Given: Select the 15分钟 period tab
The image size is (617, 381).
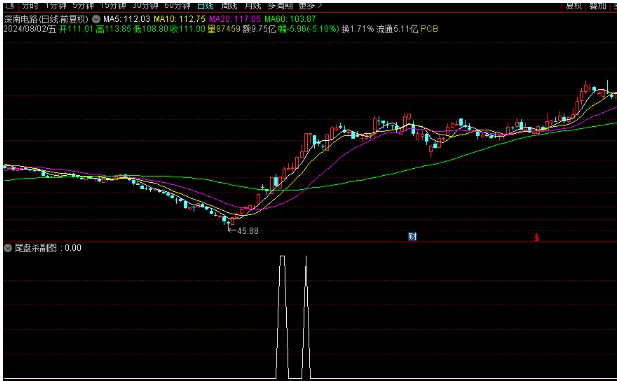Looking at the screenshot, I should click(113, 6).
